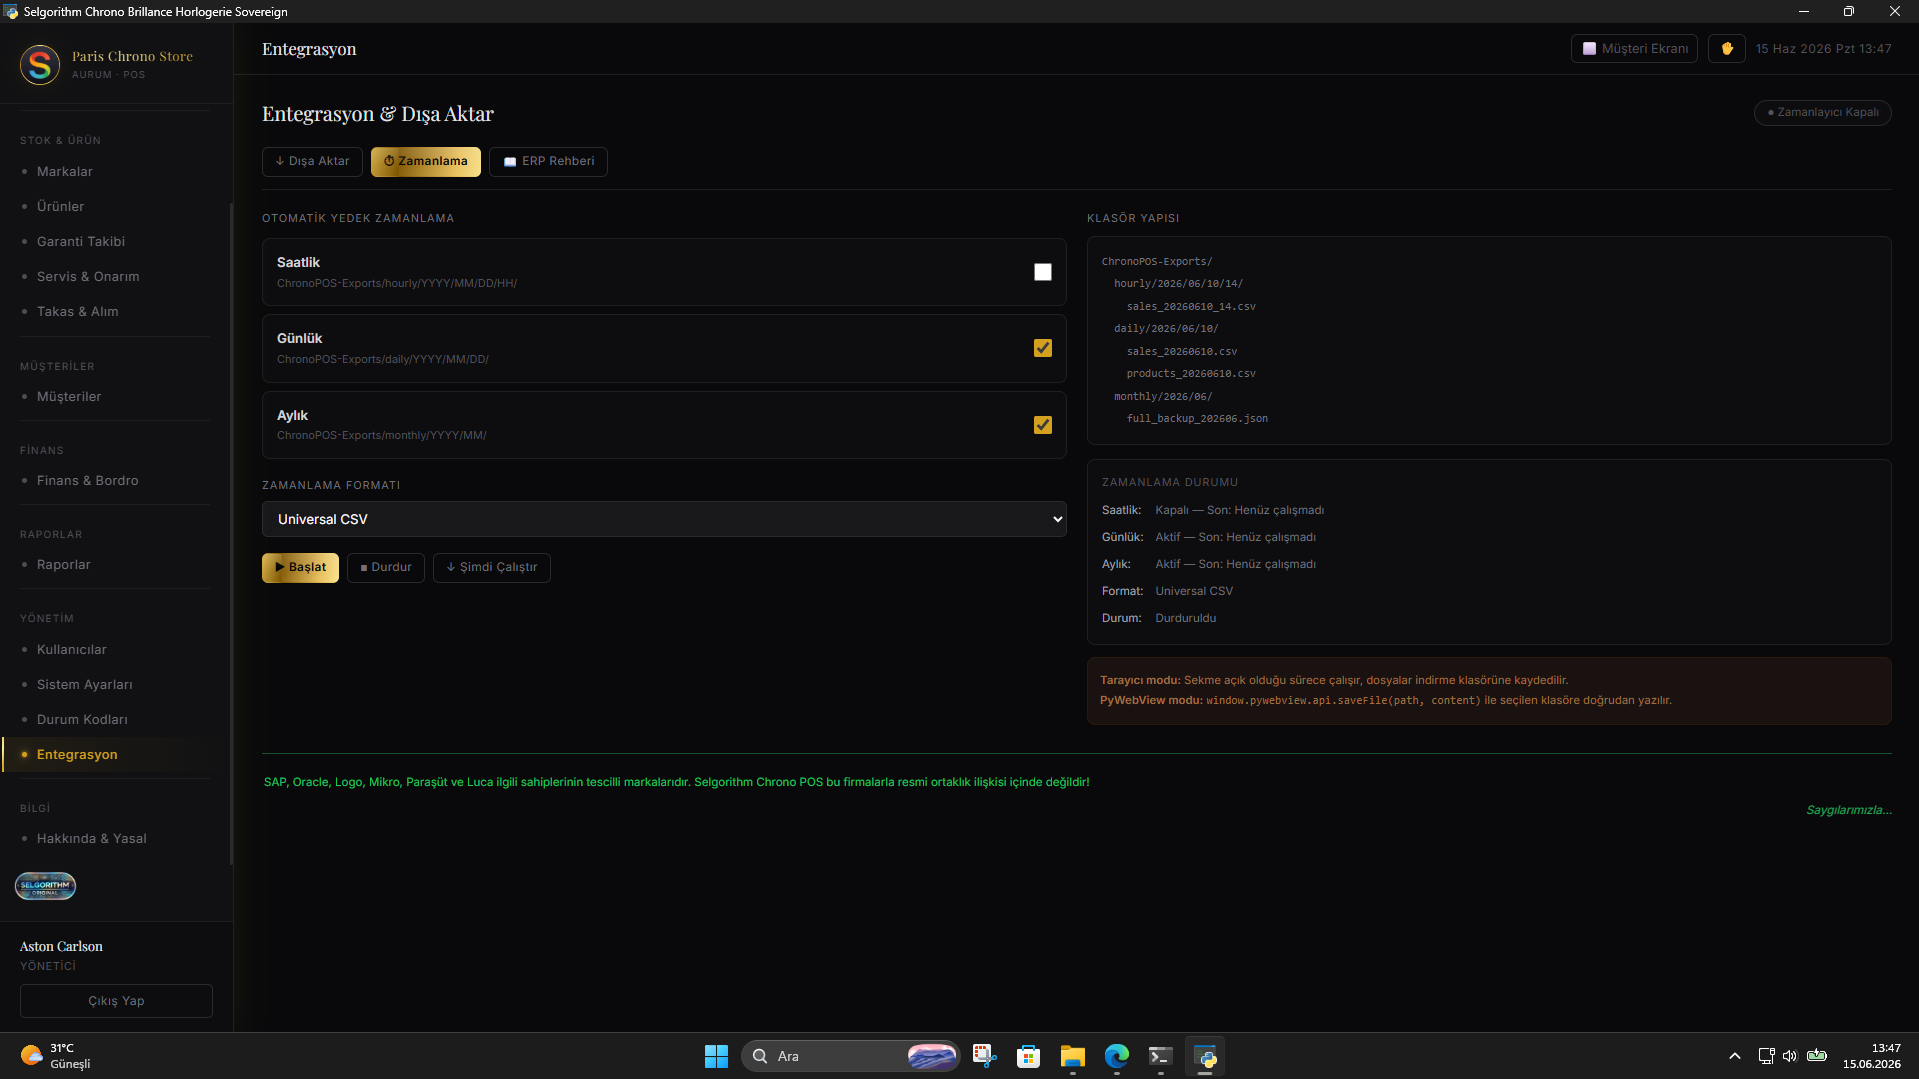The image size is (1919, 1079).
Task: Click products_20260610.csv in folder structure
Action: point(1190,373)
